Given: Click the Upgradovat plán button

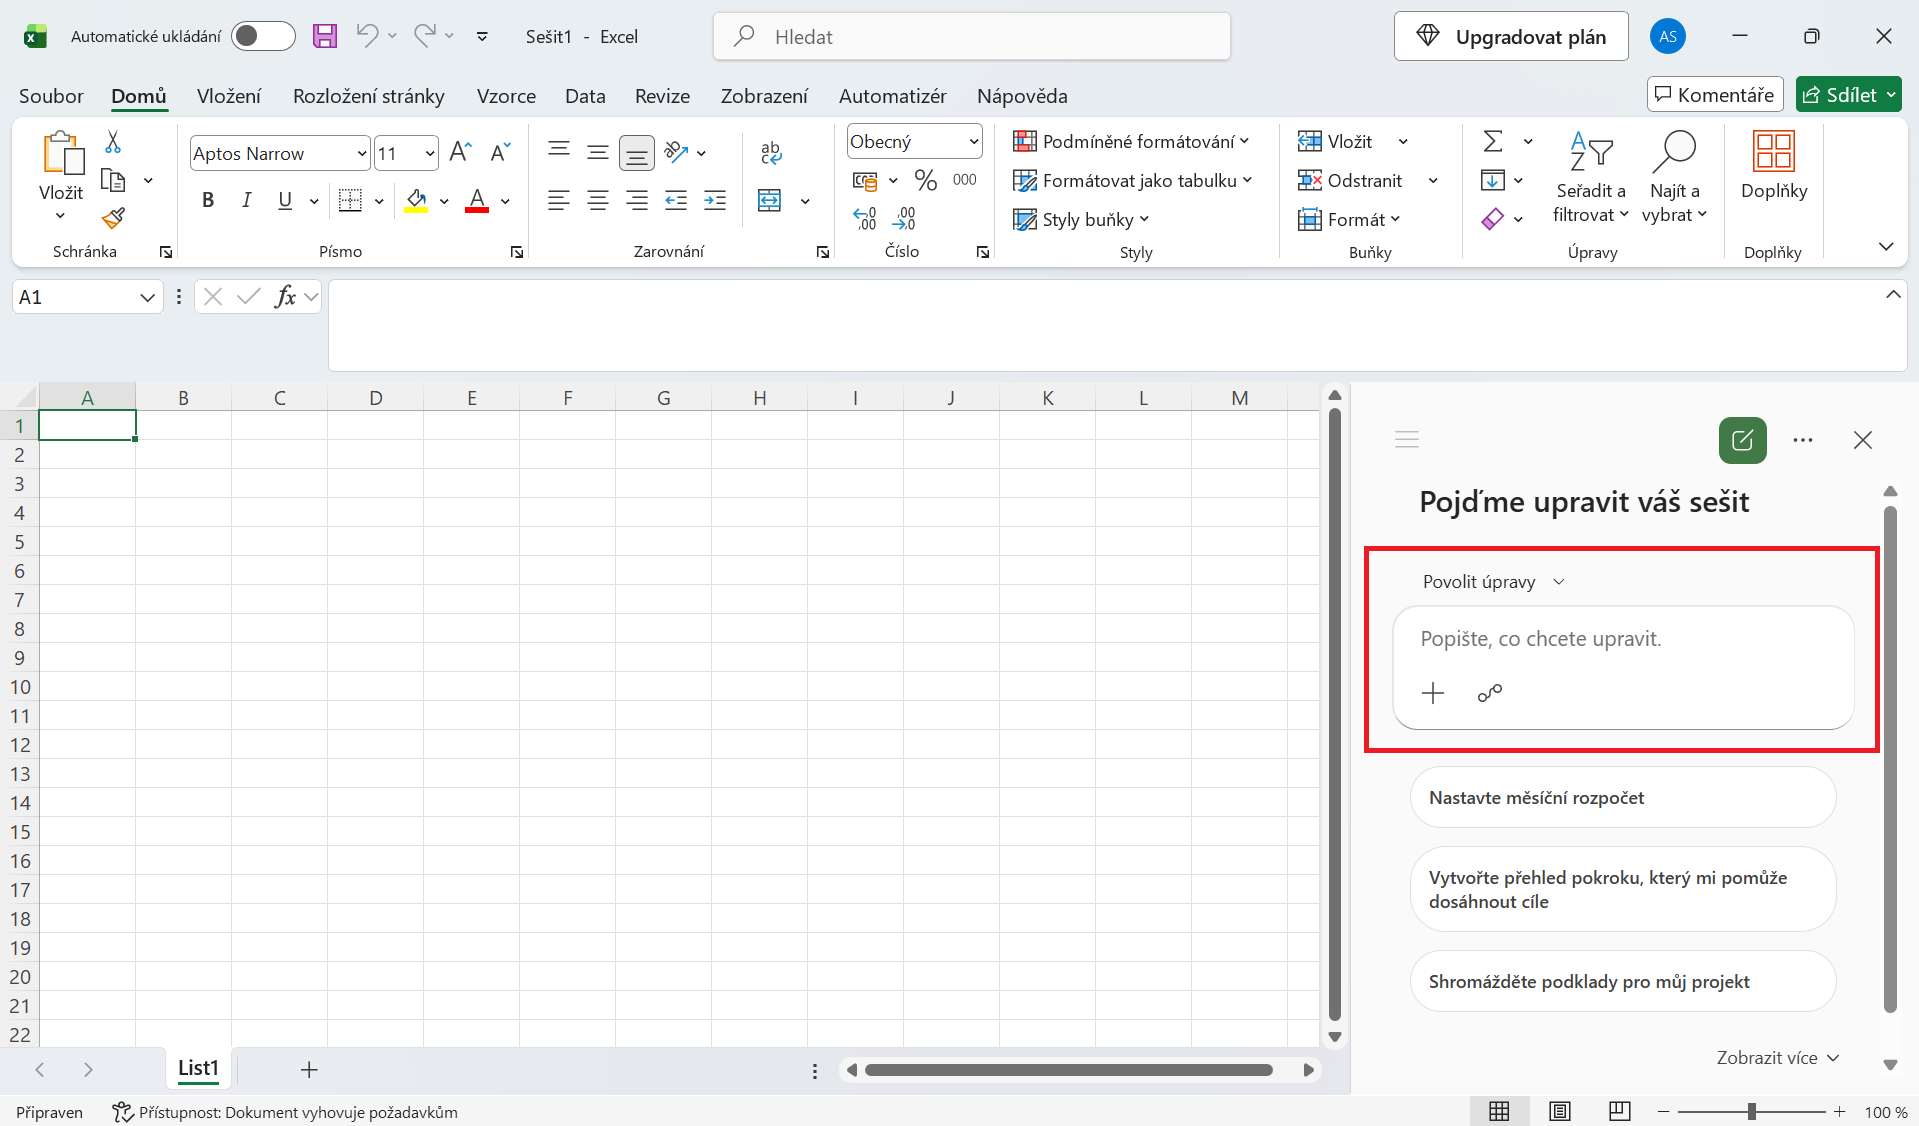Looking at the screenshot, I should 1511,37.
